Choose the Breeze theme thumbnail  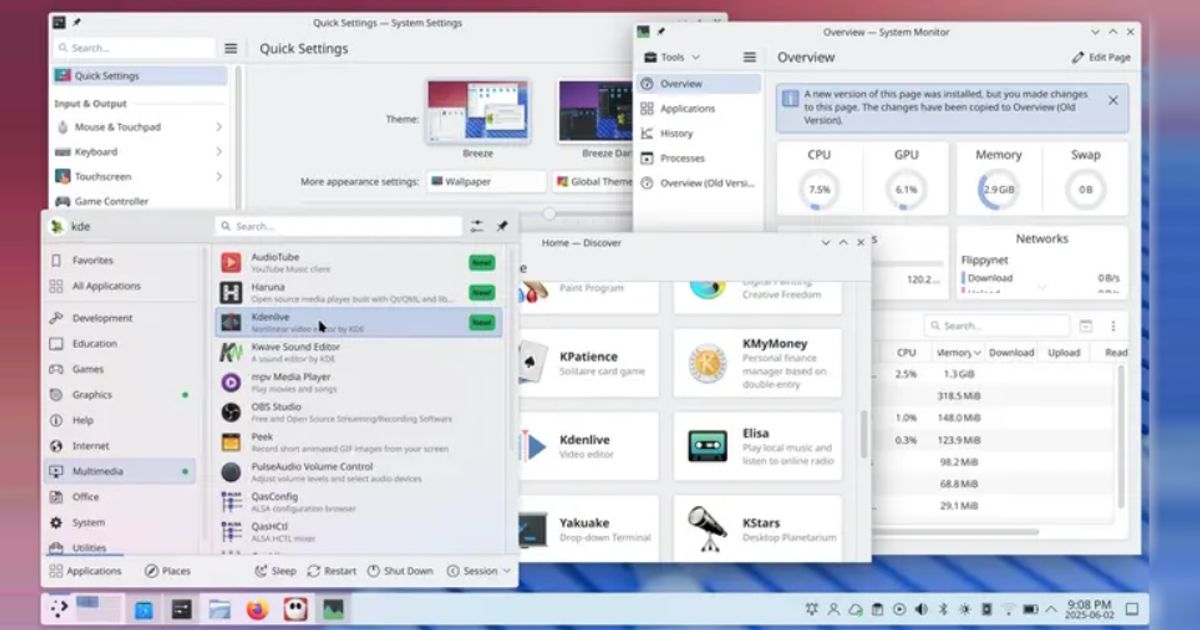[x=478, y=112]
